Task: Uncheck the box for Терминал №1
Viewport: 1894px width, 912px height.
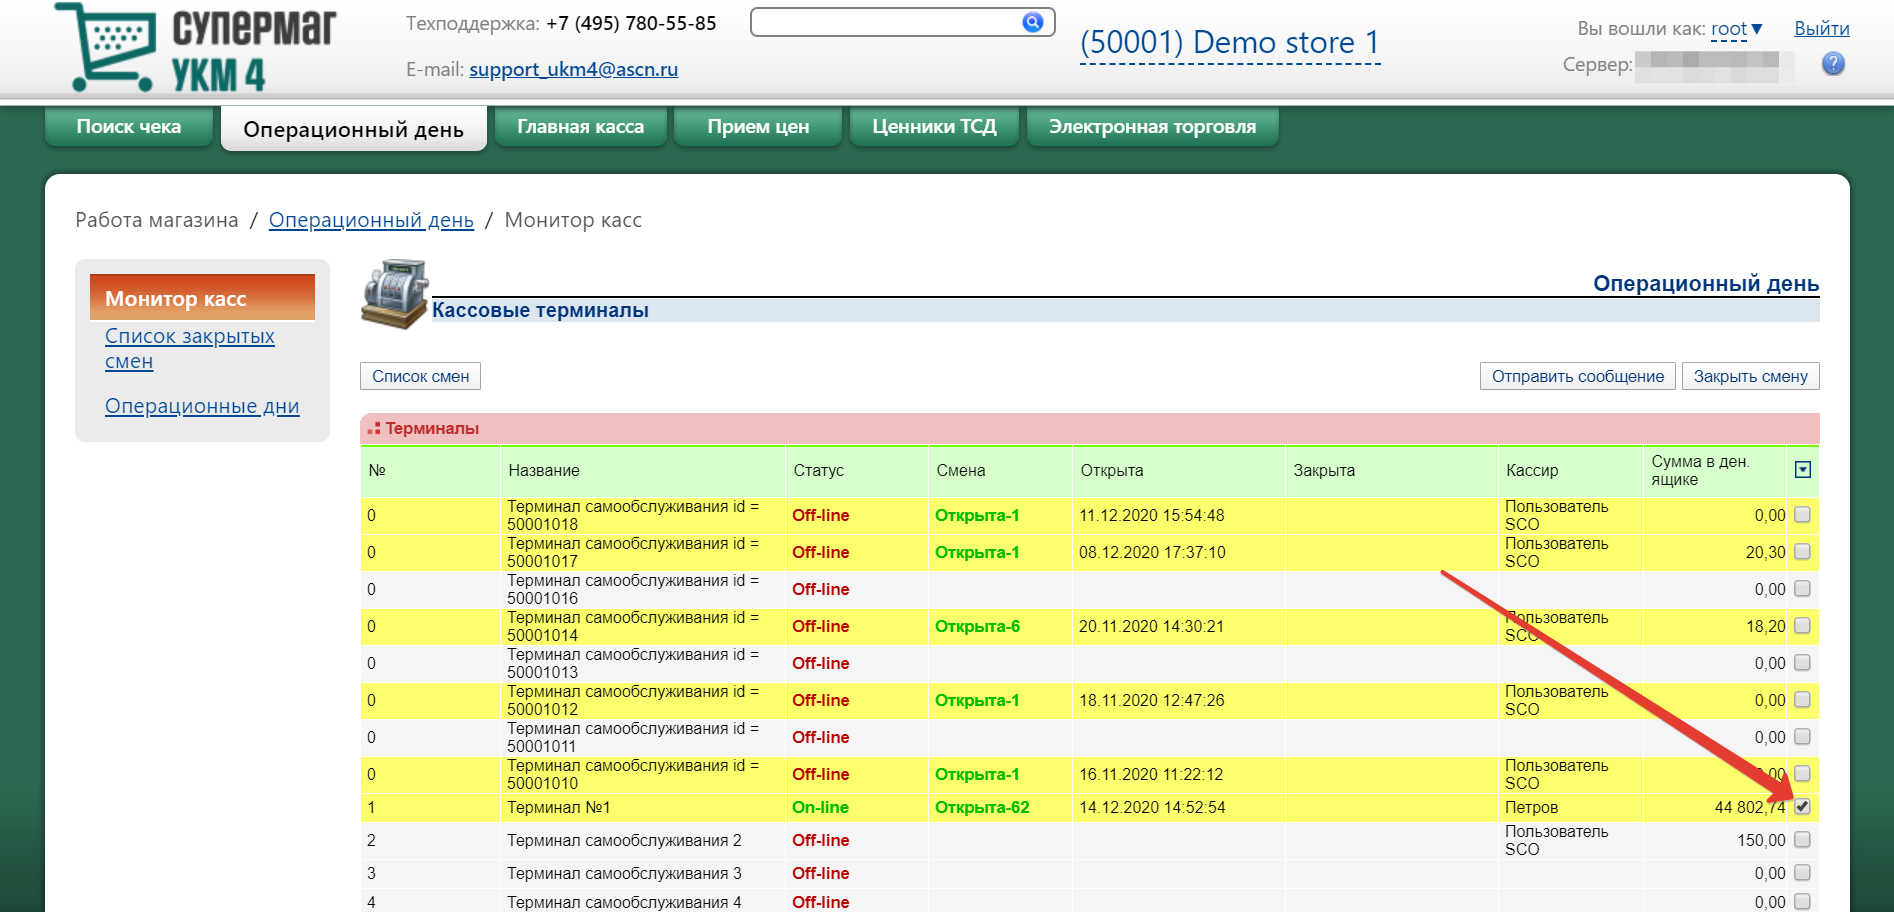Action: point(1802,807)
